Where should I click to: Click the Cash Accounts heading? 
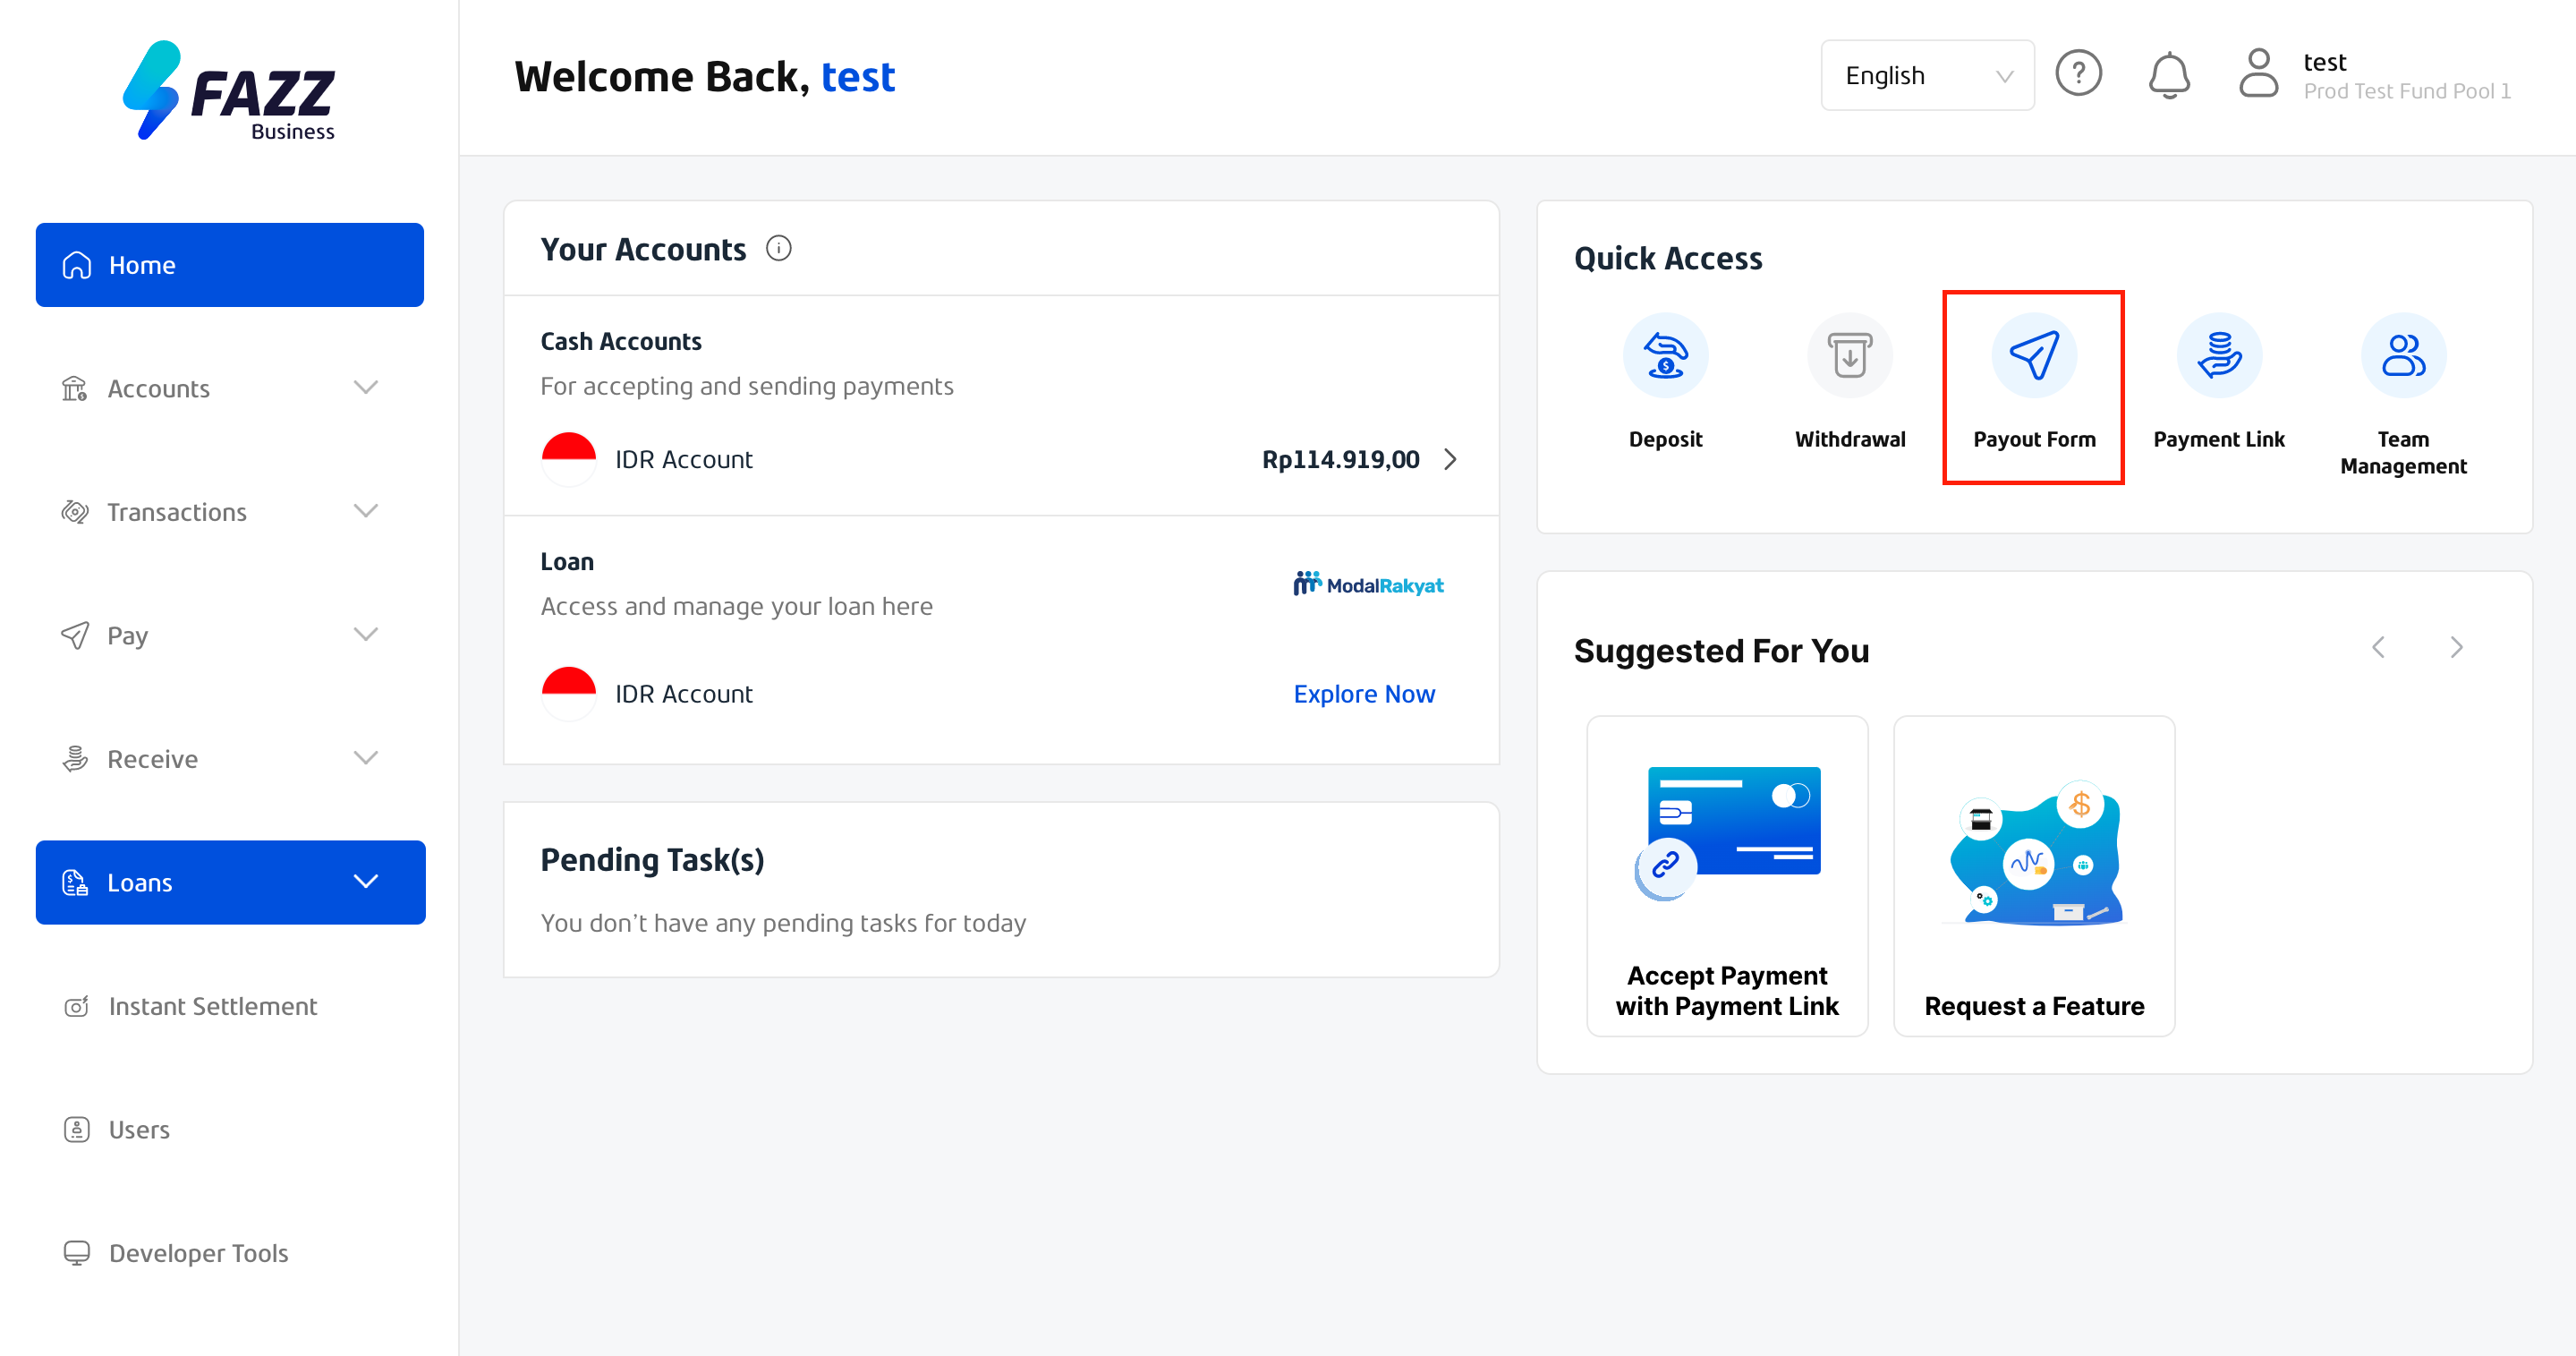click(621, 341)
